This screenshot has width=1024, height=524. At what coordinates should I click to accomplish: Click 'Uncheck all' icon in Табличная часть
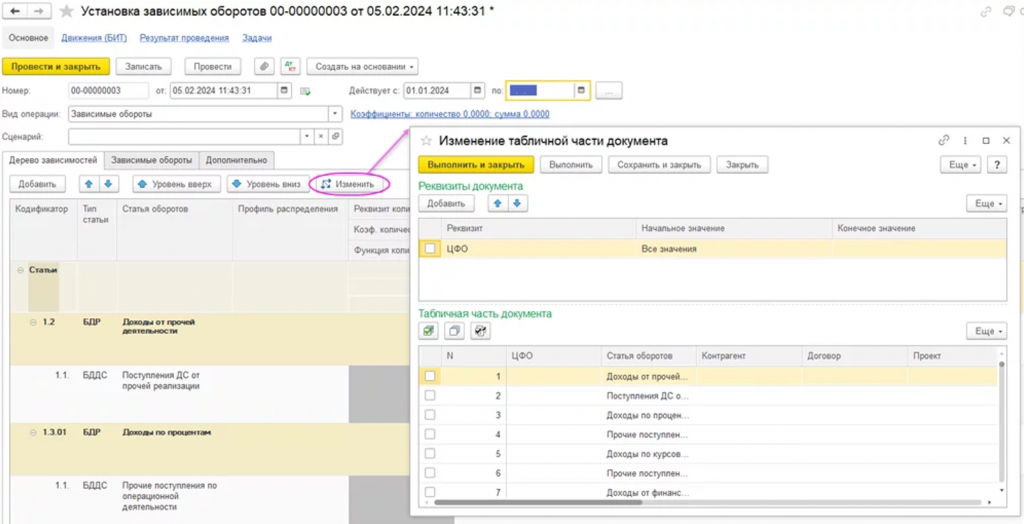point(455,331)
